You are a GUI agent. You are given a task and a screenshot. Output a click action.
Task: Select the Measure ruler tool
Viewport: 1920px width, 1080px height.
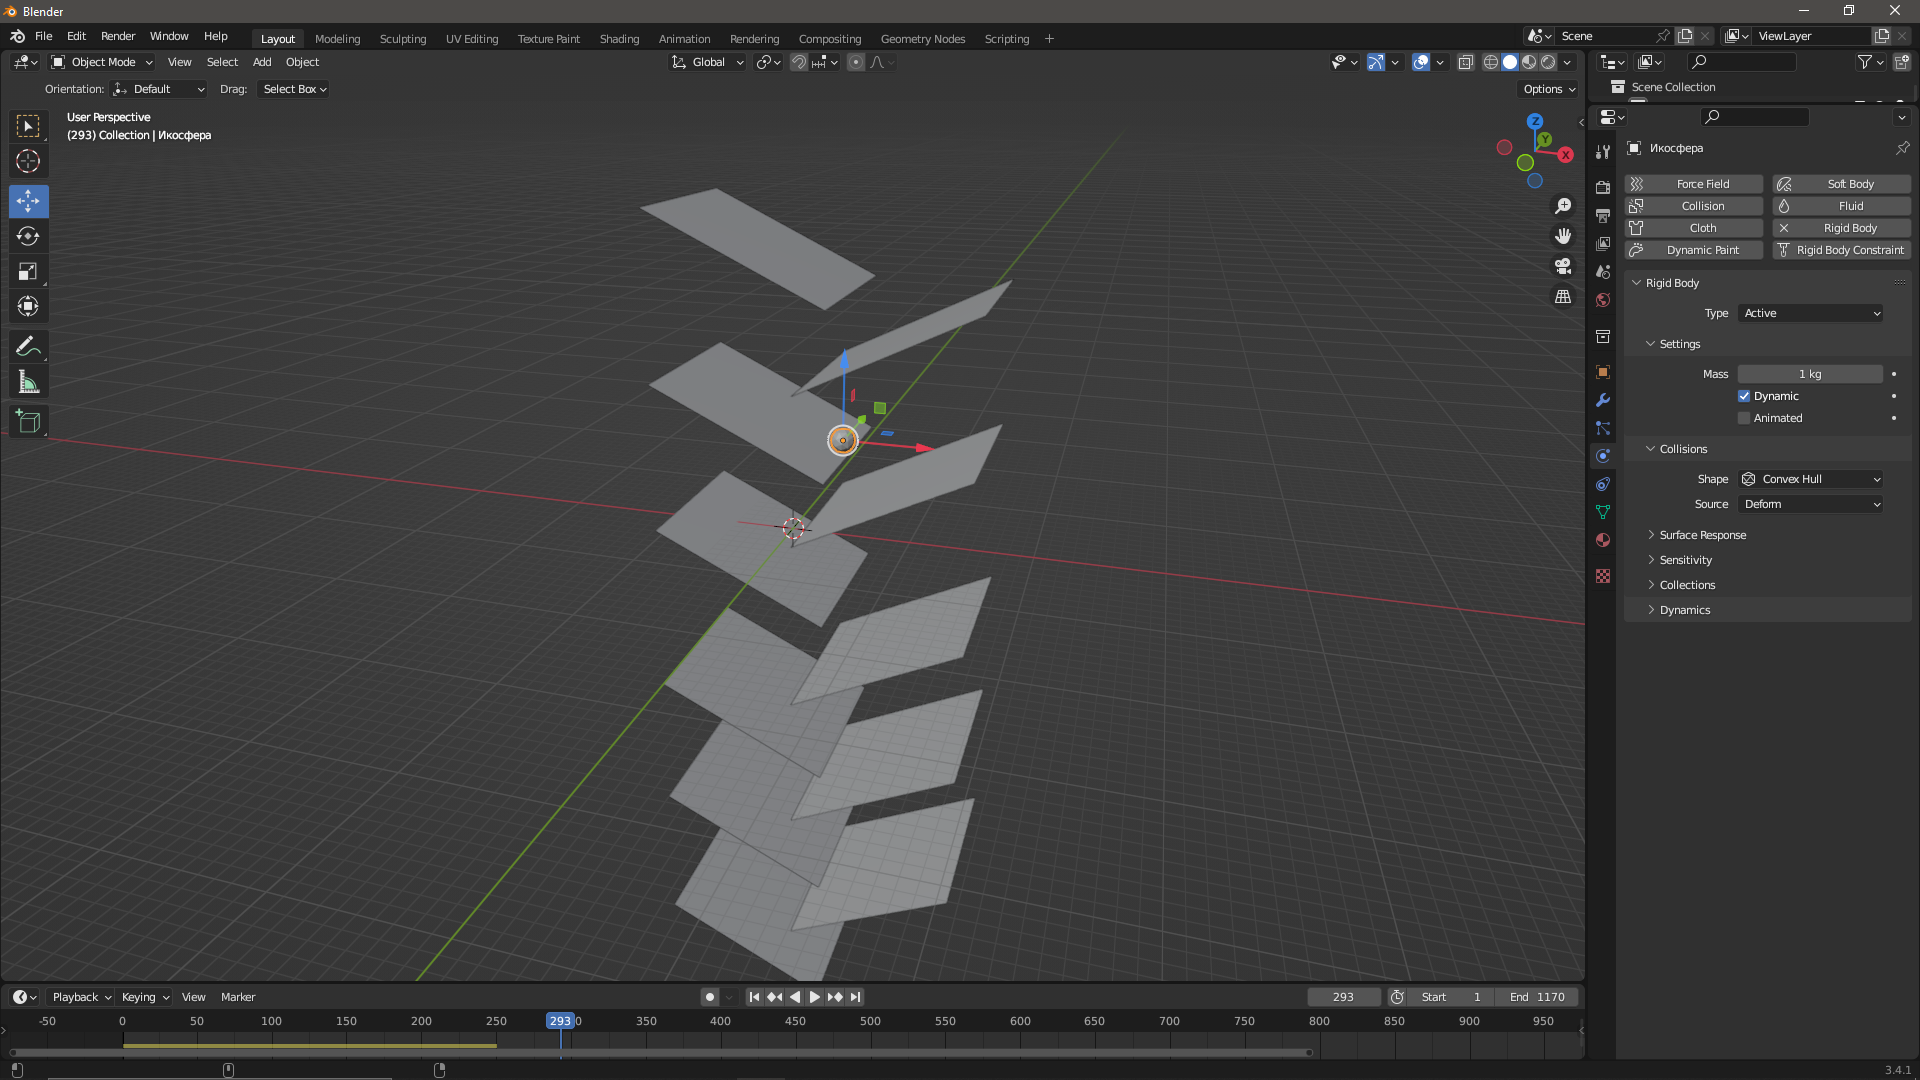(x=28, y=382)
